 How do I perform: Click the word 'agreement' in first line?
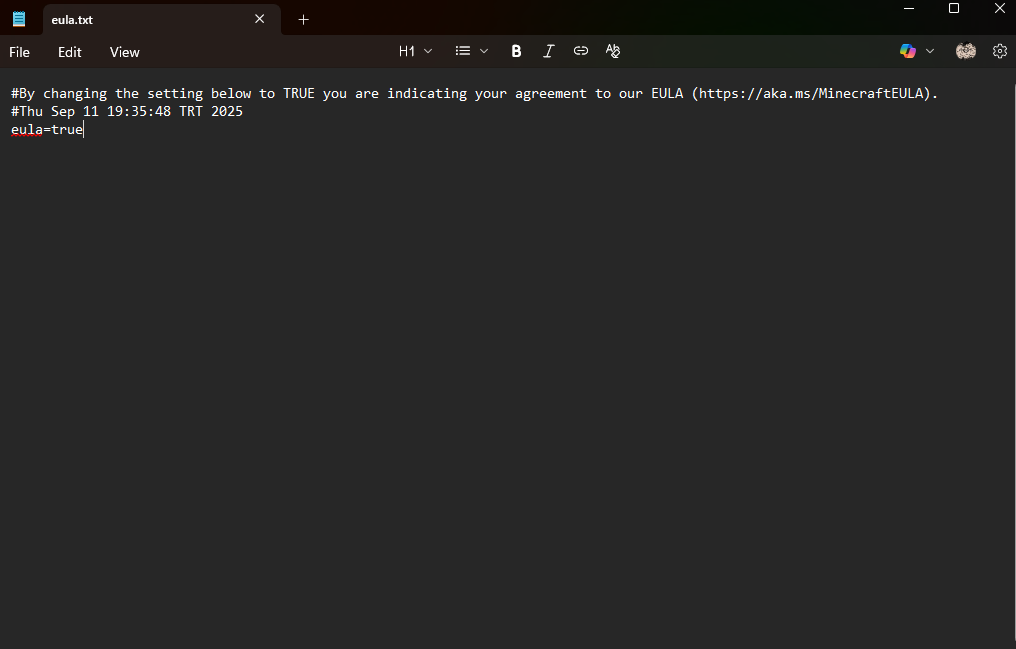(551, 93)
